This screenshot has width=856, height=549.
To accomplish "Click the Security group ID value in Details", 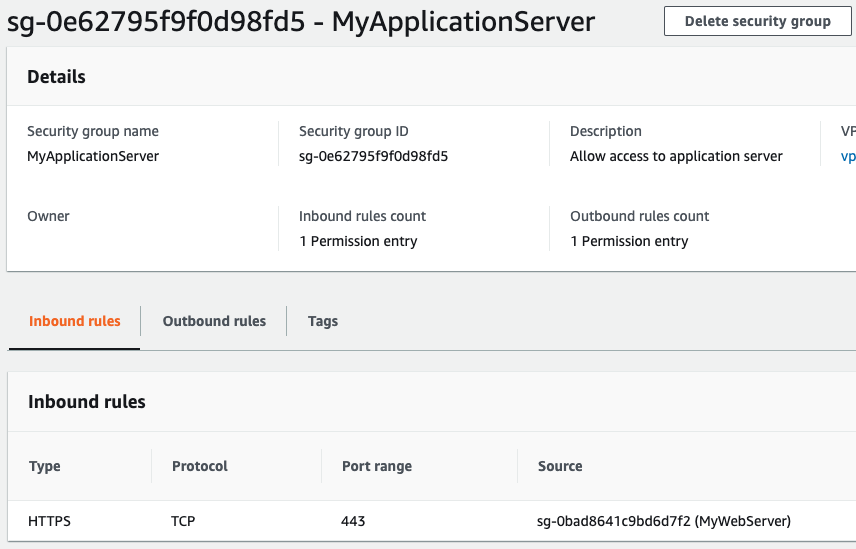I will [x=373, y=156].
